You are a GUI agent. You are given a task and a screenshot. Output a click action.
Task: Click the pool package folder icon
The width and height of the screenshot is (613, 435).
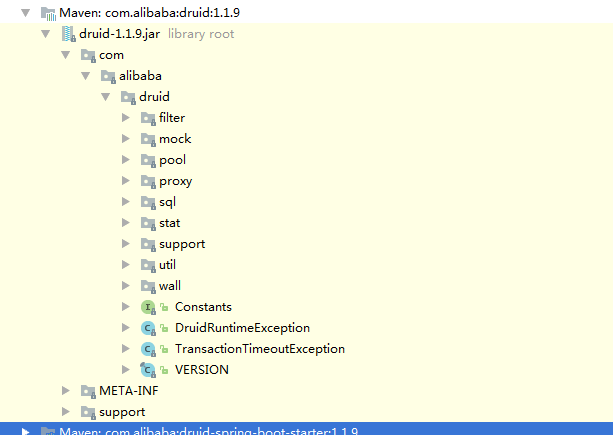tap(148, 161)
